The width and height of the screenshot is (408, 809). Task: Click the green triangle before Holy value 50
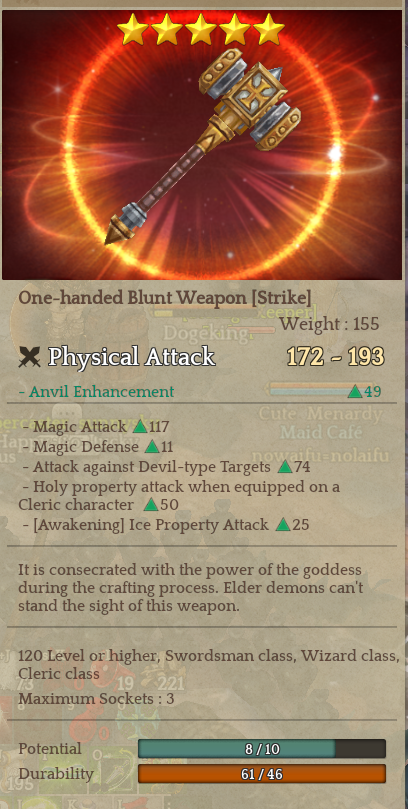tap(151, 504)
